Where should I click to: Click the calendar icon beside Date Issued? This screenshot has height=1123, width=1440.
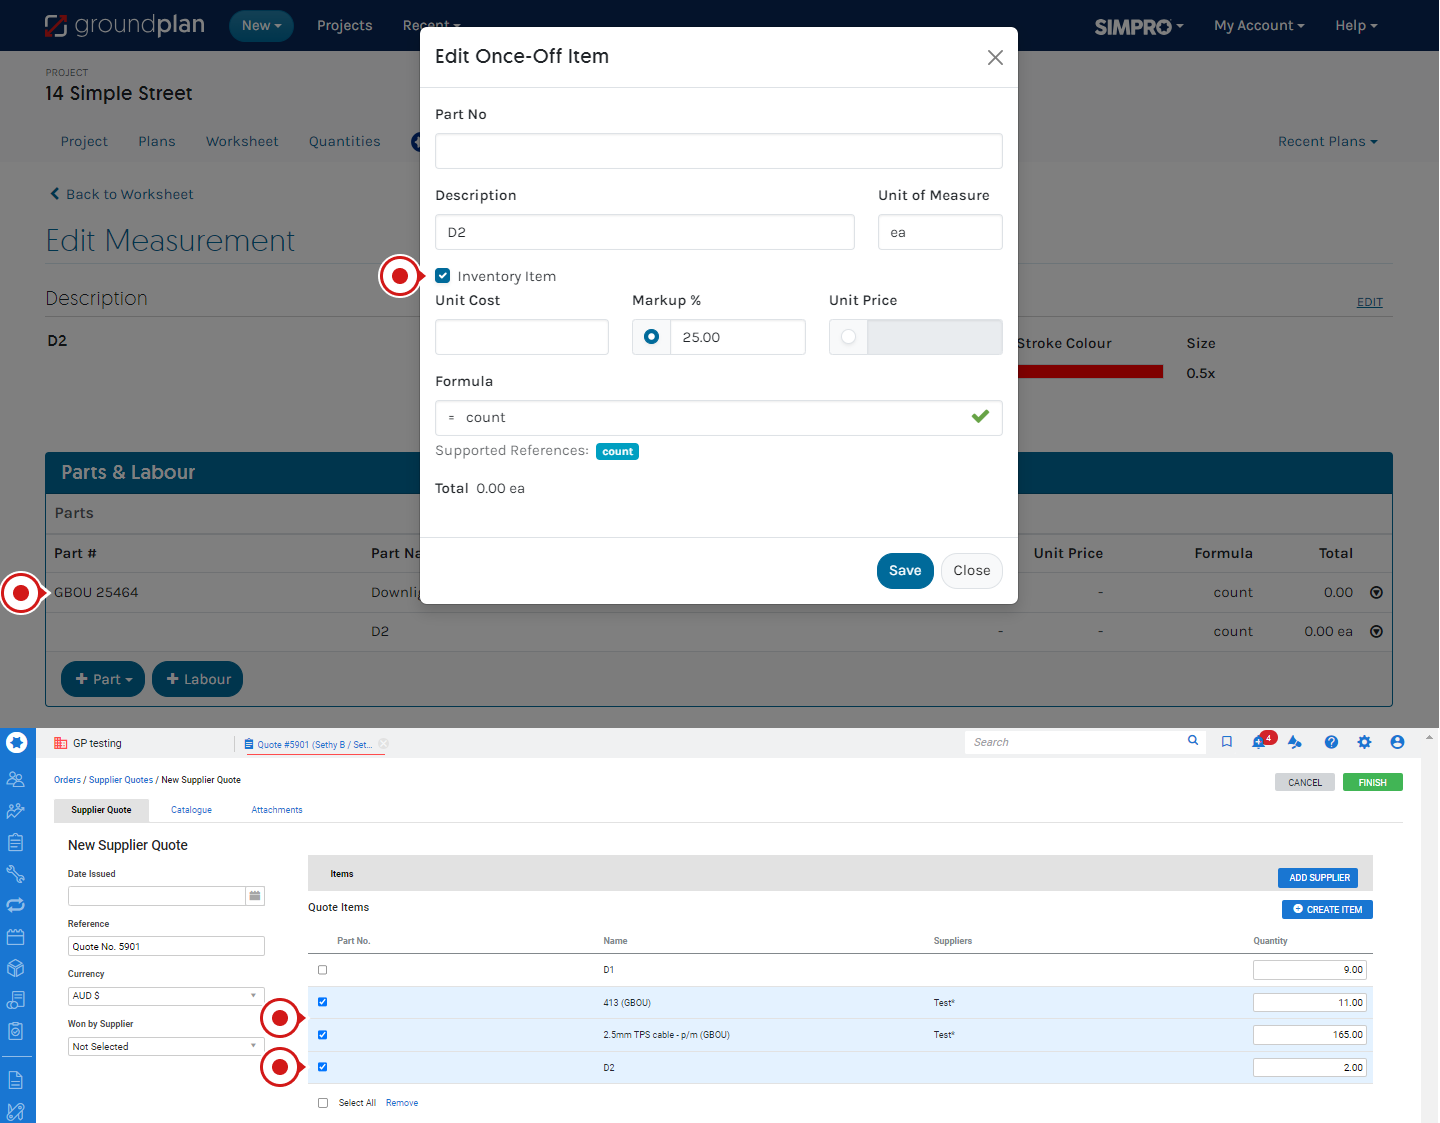click(255, 896)
